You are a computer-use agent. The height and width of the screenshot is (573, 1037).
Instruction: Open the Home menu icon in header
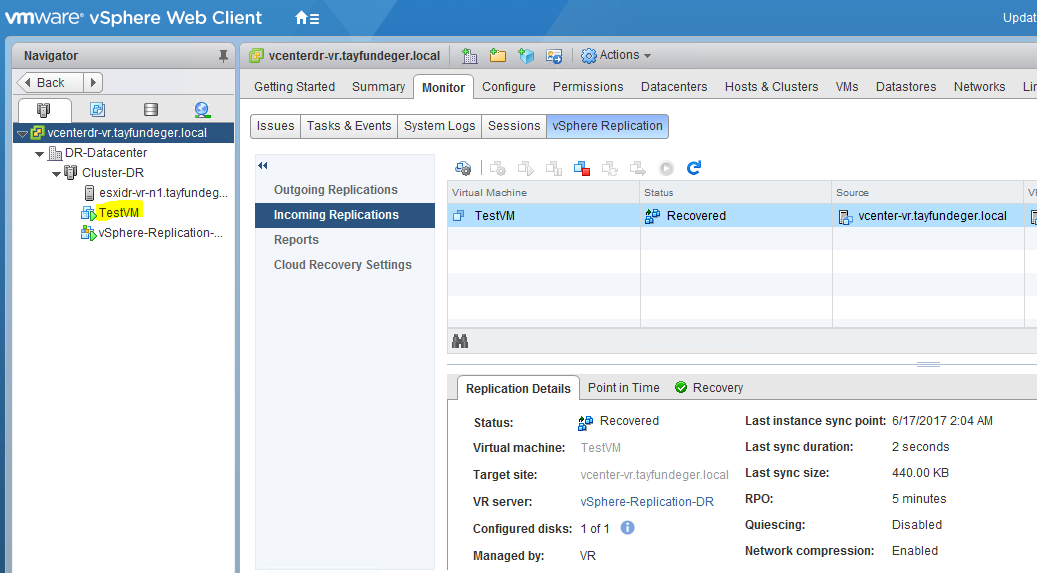coord(307,18)
